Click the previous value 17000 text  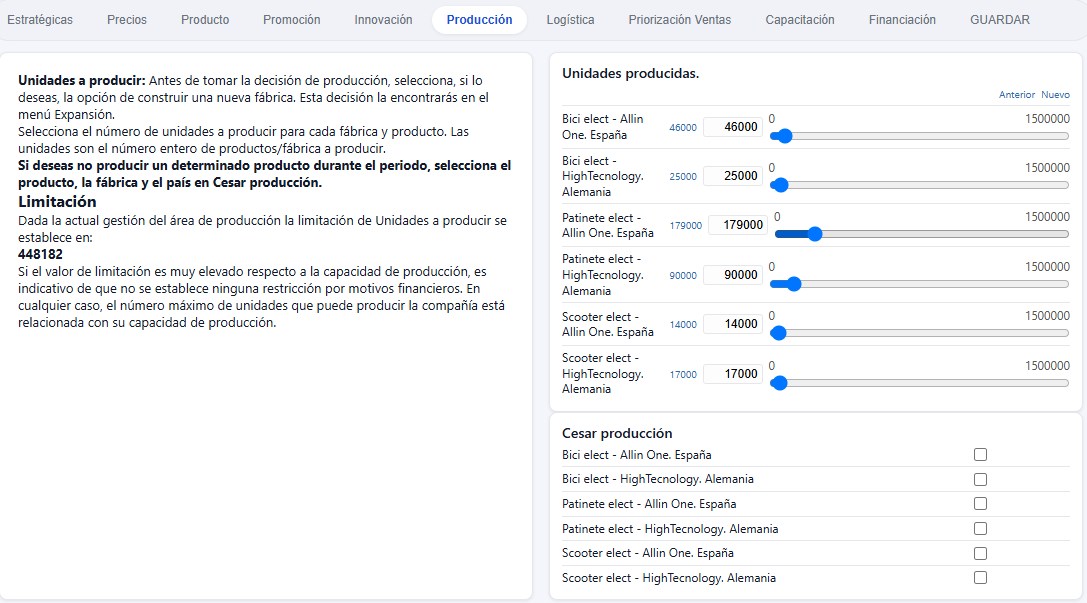point(683,374)
